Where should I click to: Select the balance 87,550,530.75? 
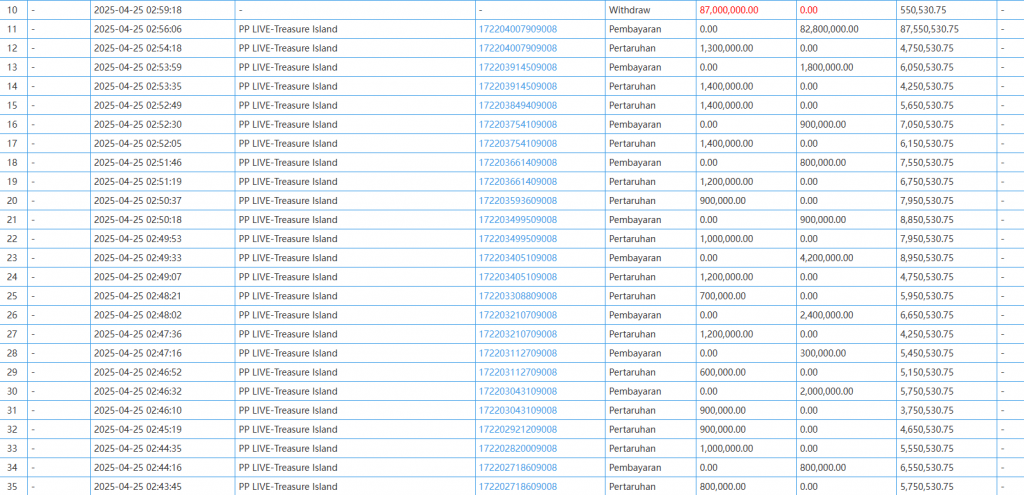click(x=929, y=29)
